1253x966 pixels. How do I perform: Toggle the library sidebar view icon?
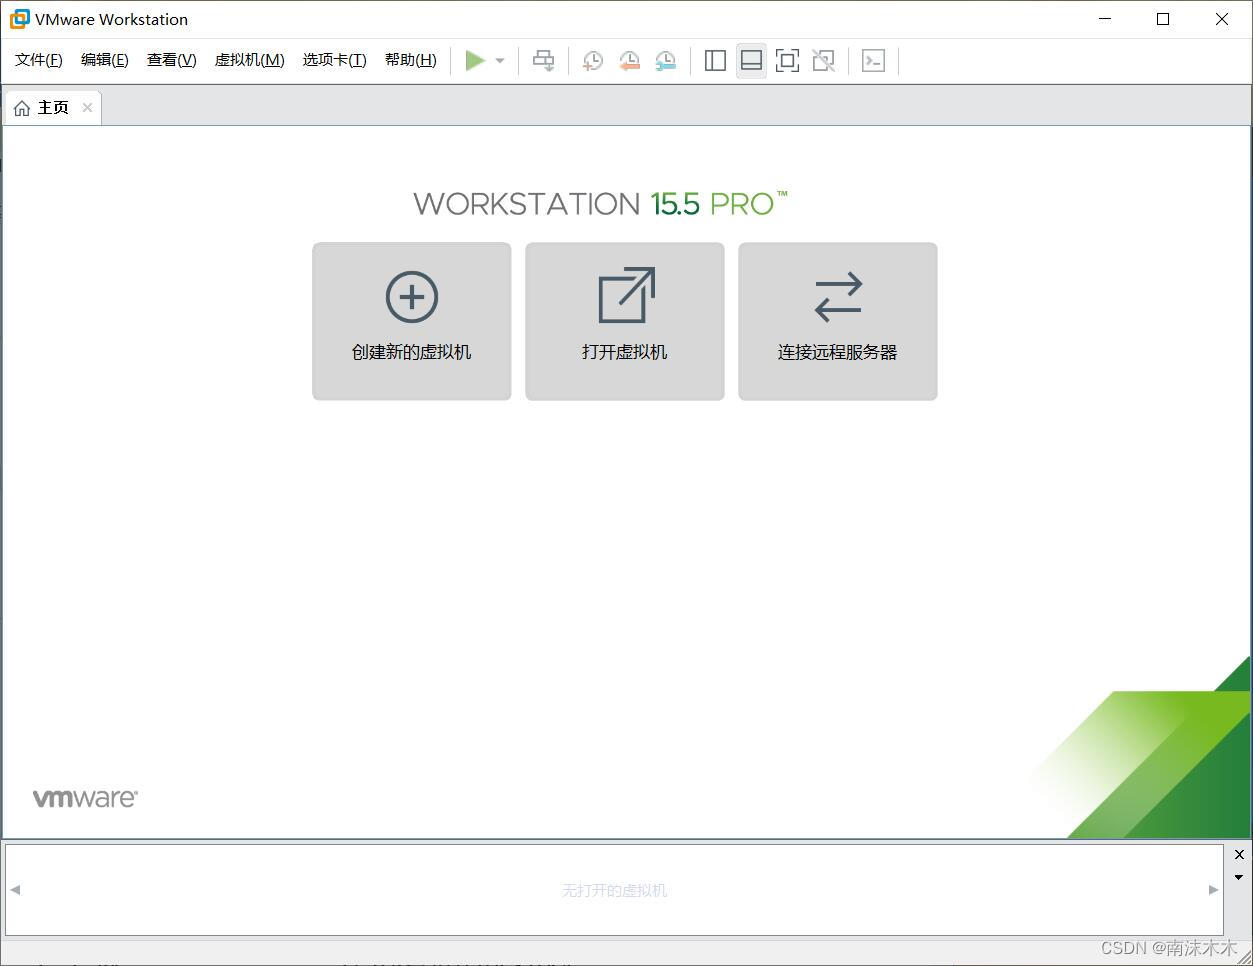(x=715, y=61)
